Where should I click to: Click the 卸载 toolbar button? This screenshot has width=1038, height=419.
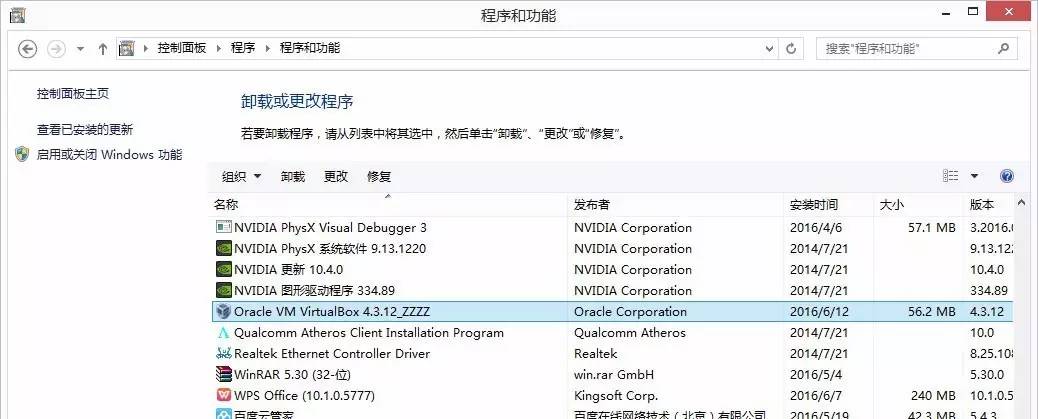coord(293,177)
